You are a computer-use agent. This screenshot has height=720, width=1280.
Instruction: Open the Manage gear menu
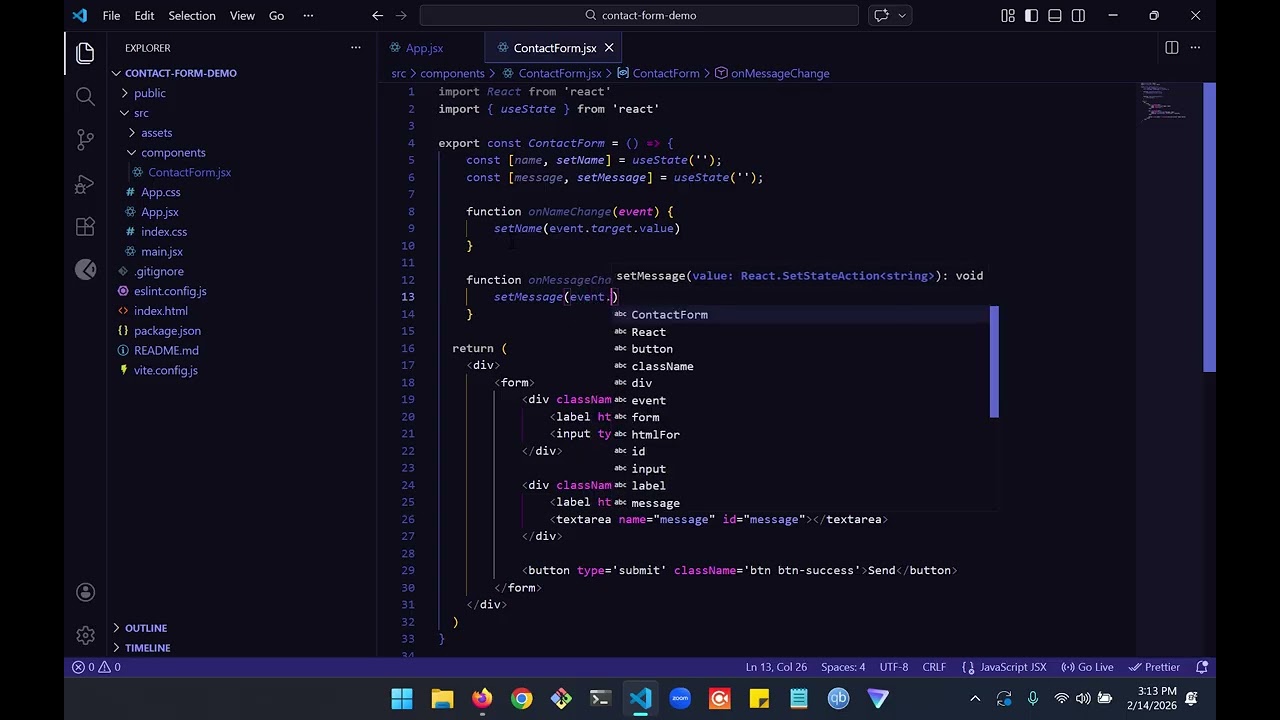click(85, 635)
